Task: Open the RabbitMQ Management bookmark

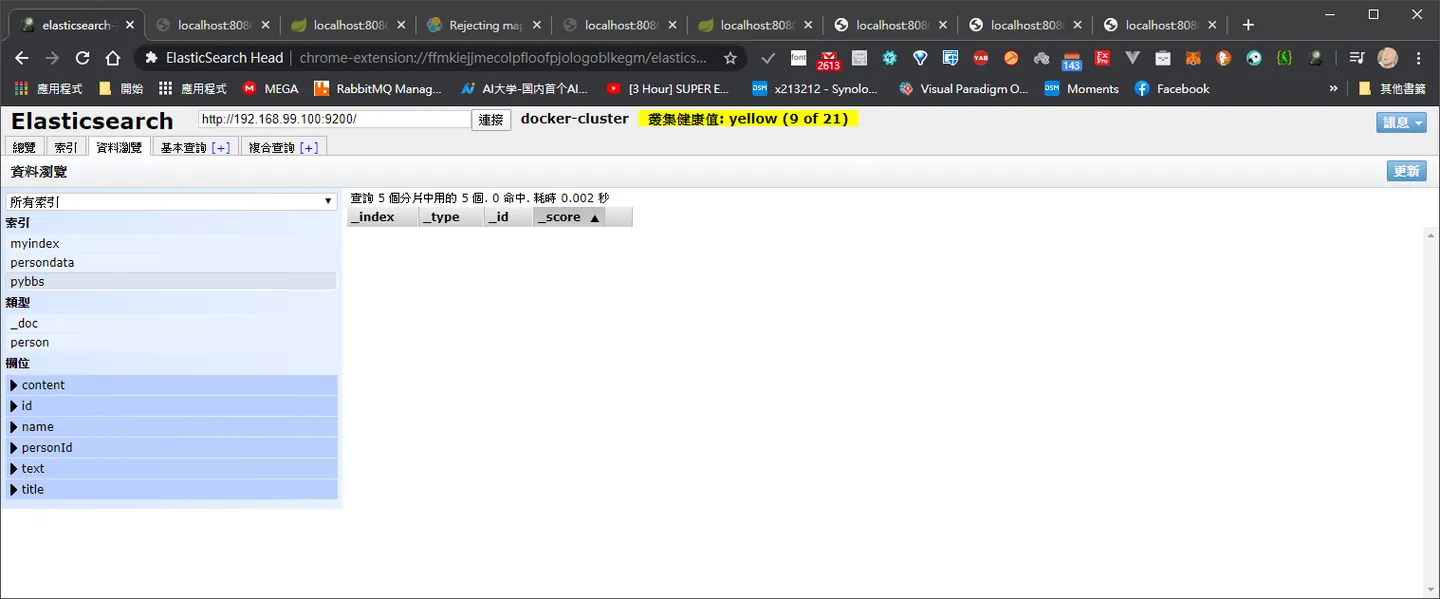Action: click(x=377, y=89)
